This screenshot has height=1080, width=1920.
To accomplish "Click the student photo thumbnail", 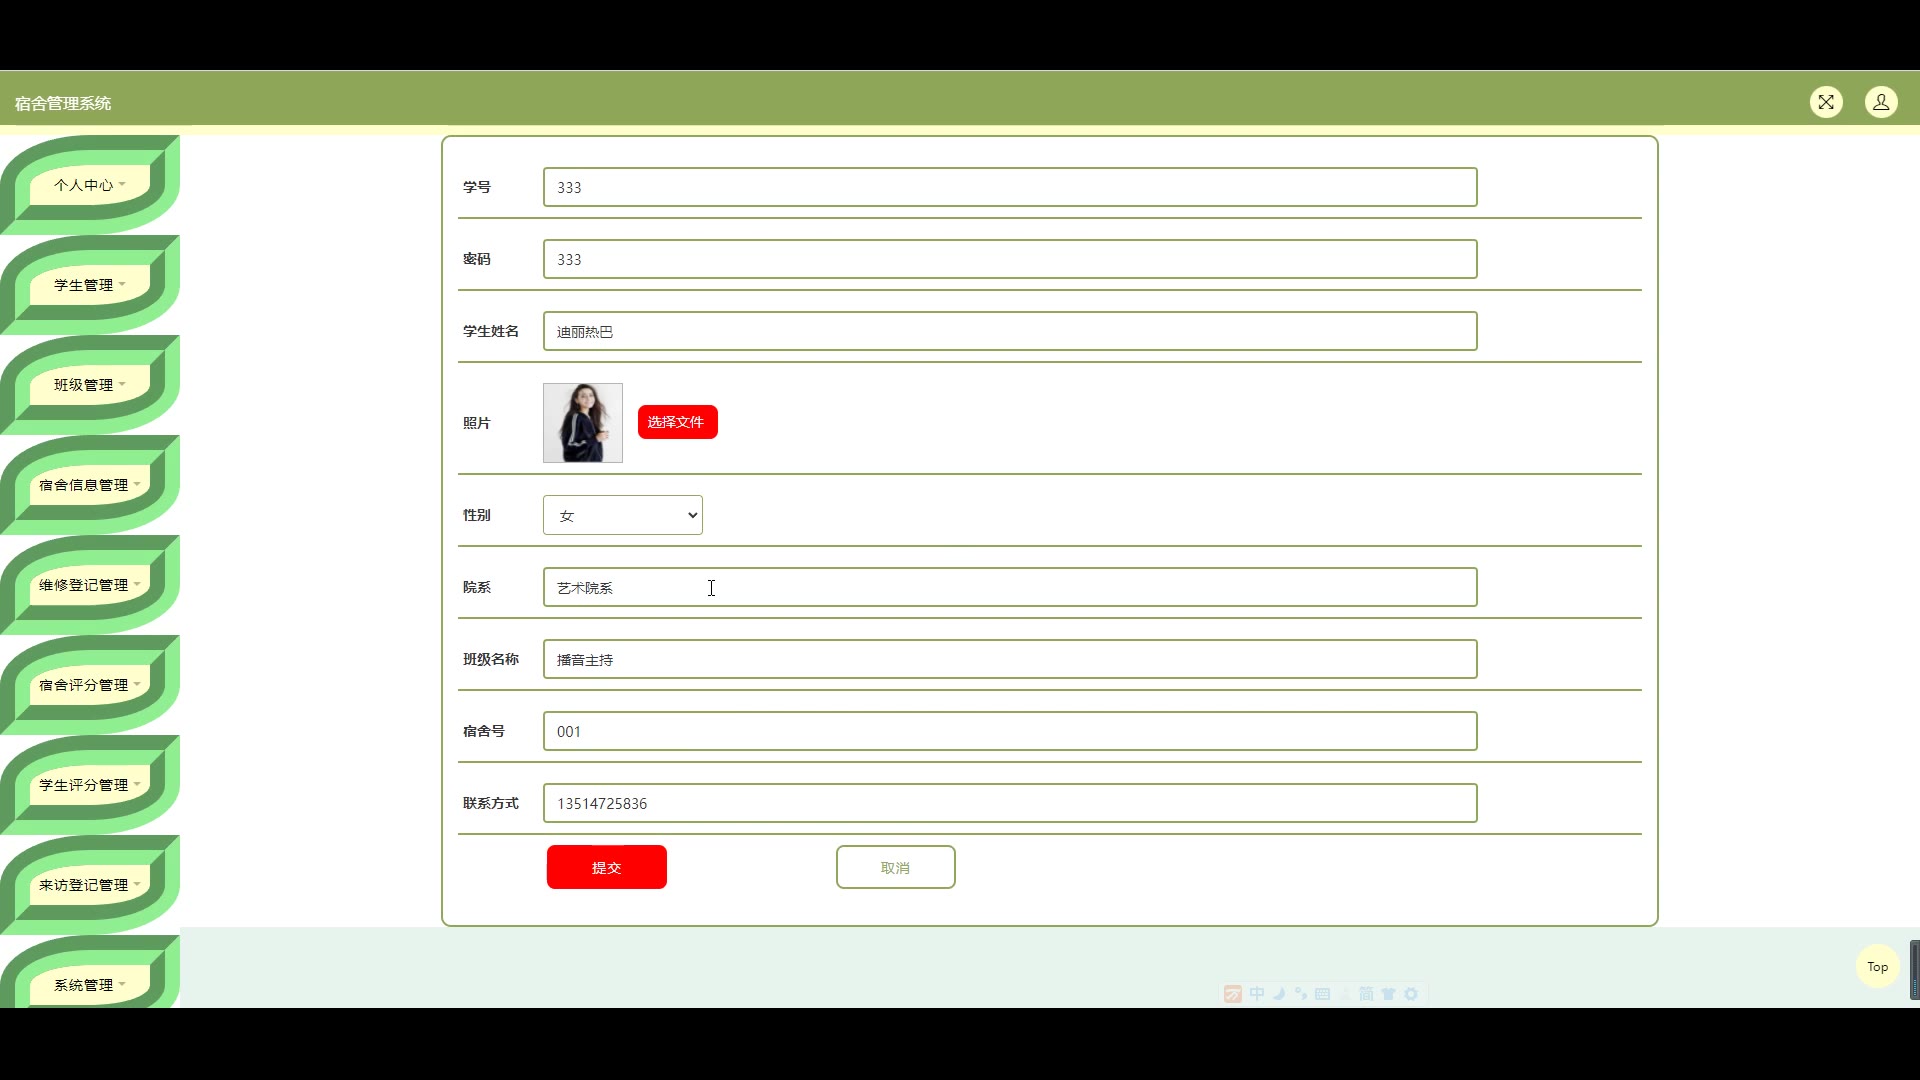I will point(583,423).
